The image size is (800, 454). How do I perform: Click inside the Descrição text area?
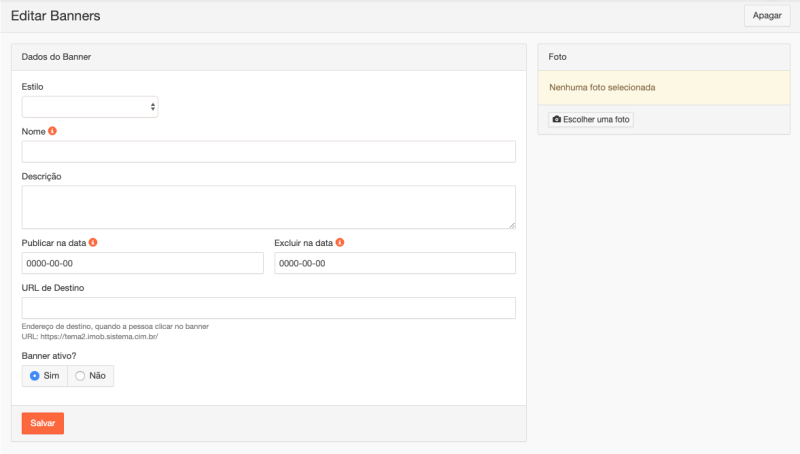[268, 206]
